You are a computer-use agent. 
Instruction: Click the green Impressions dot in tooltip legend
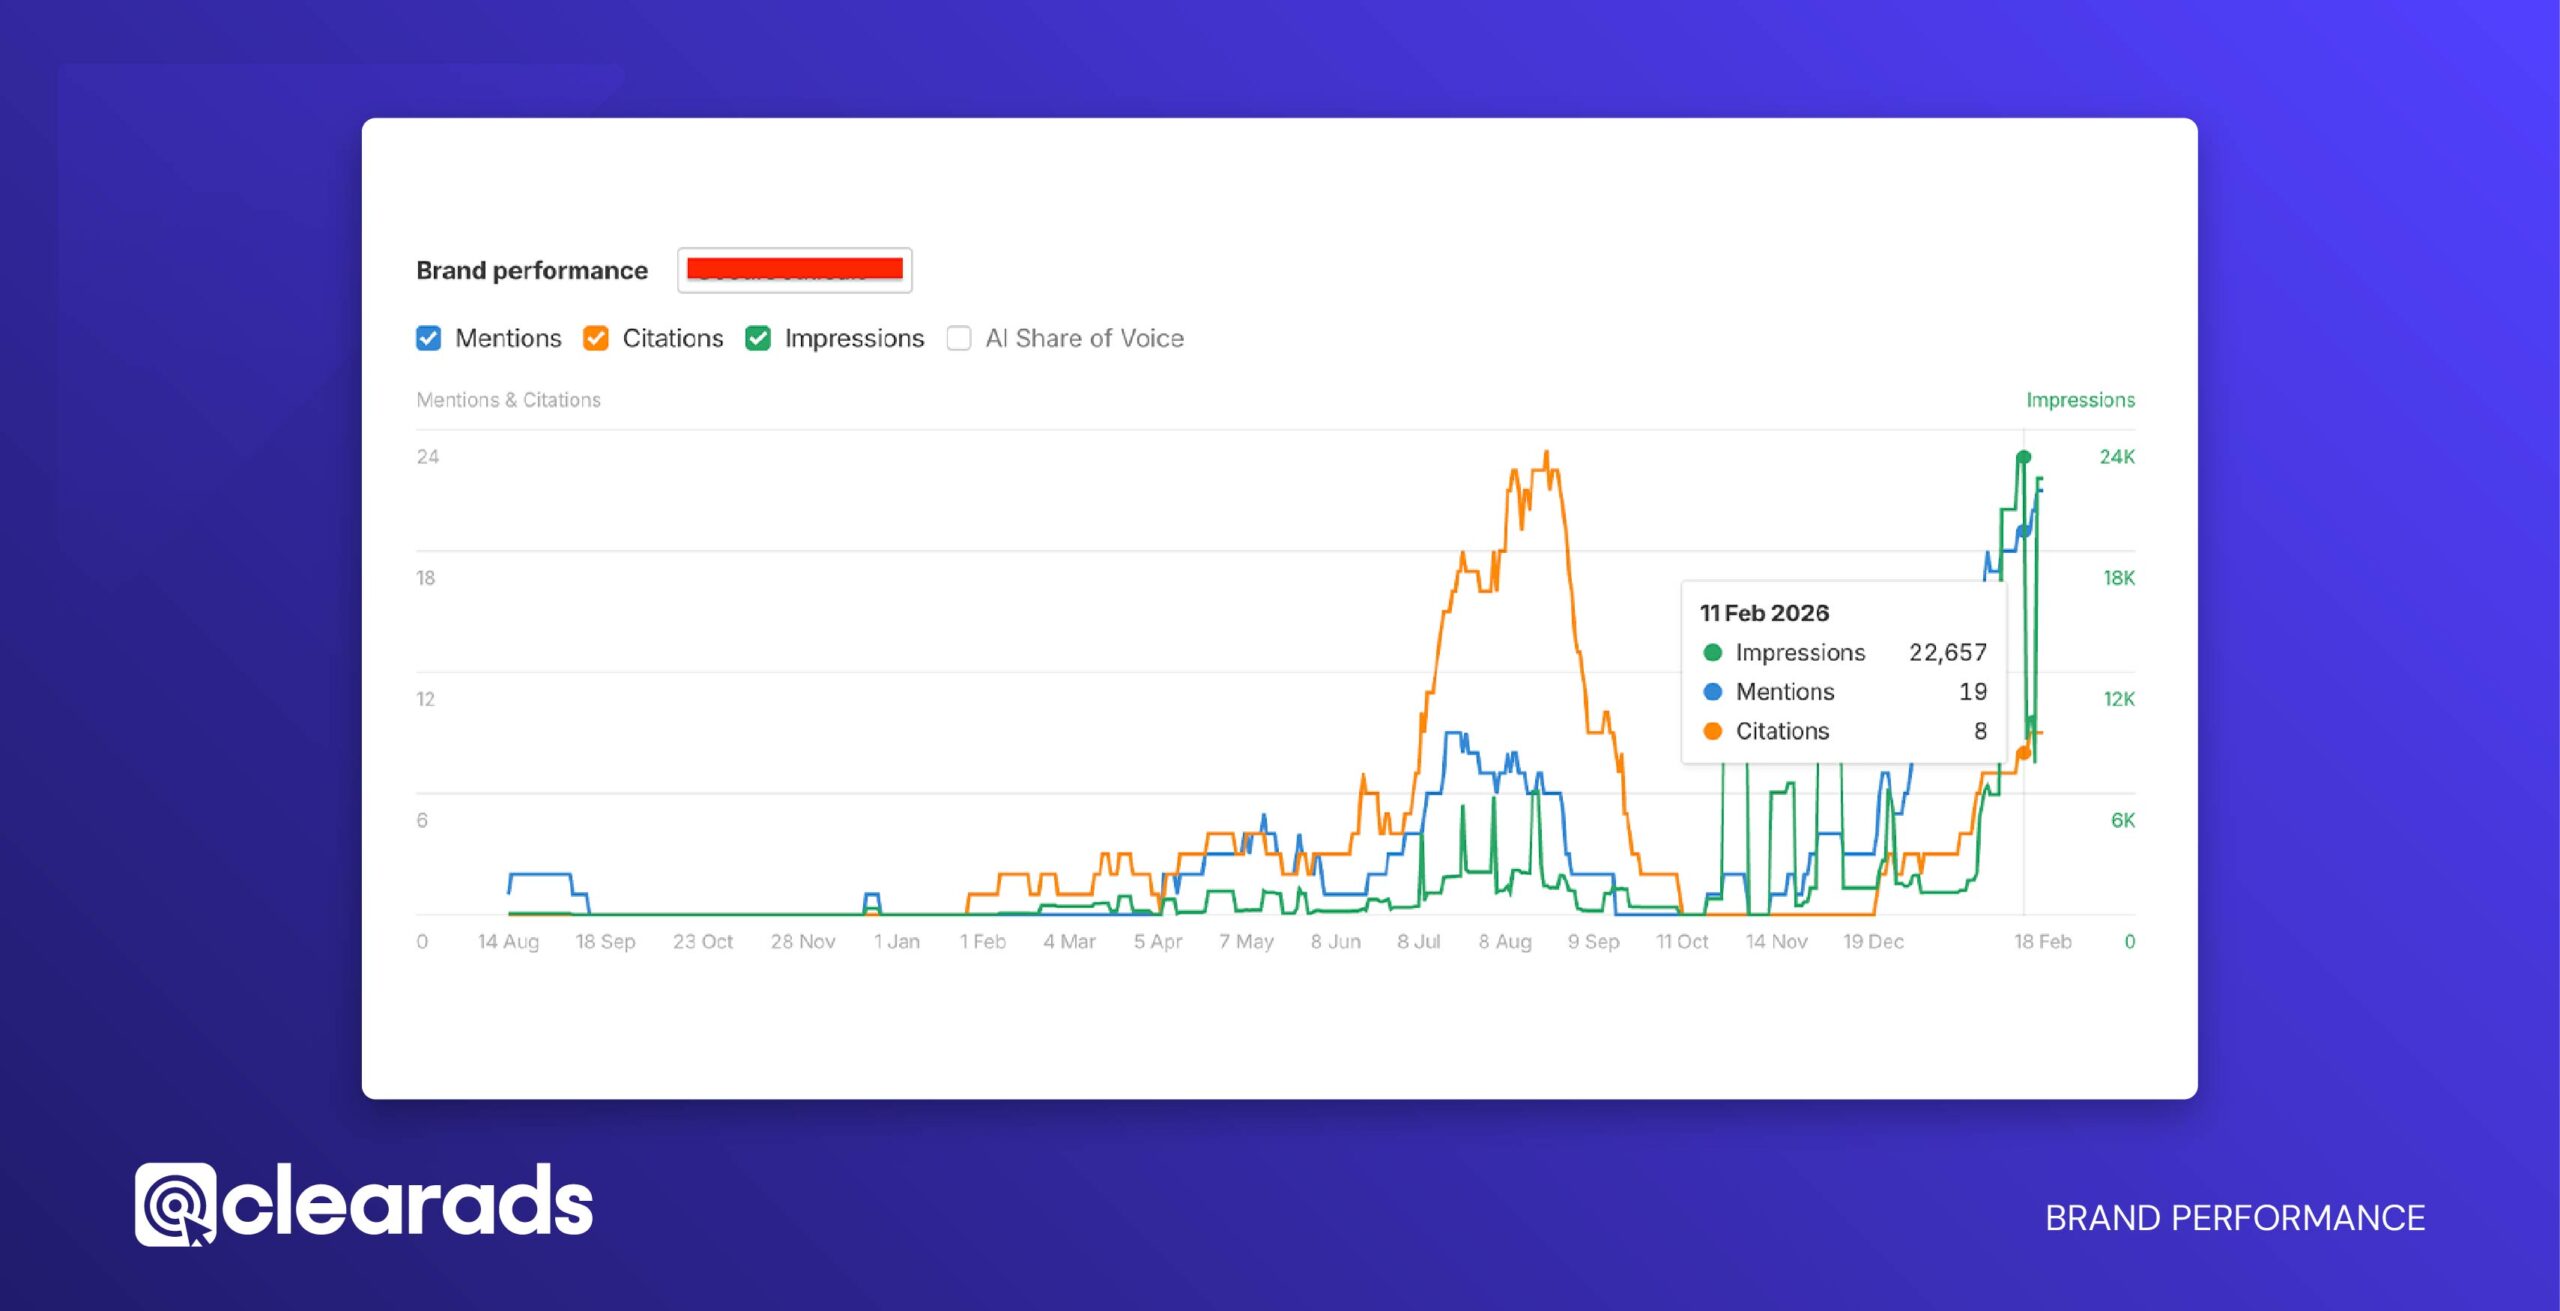tap(1711, 652)
